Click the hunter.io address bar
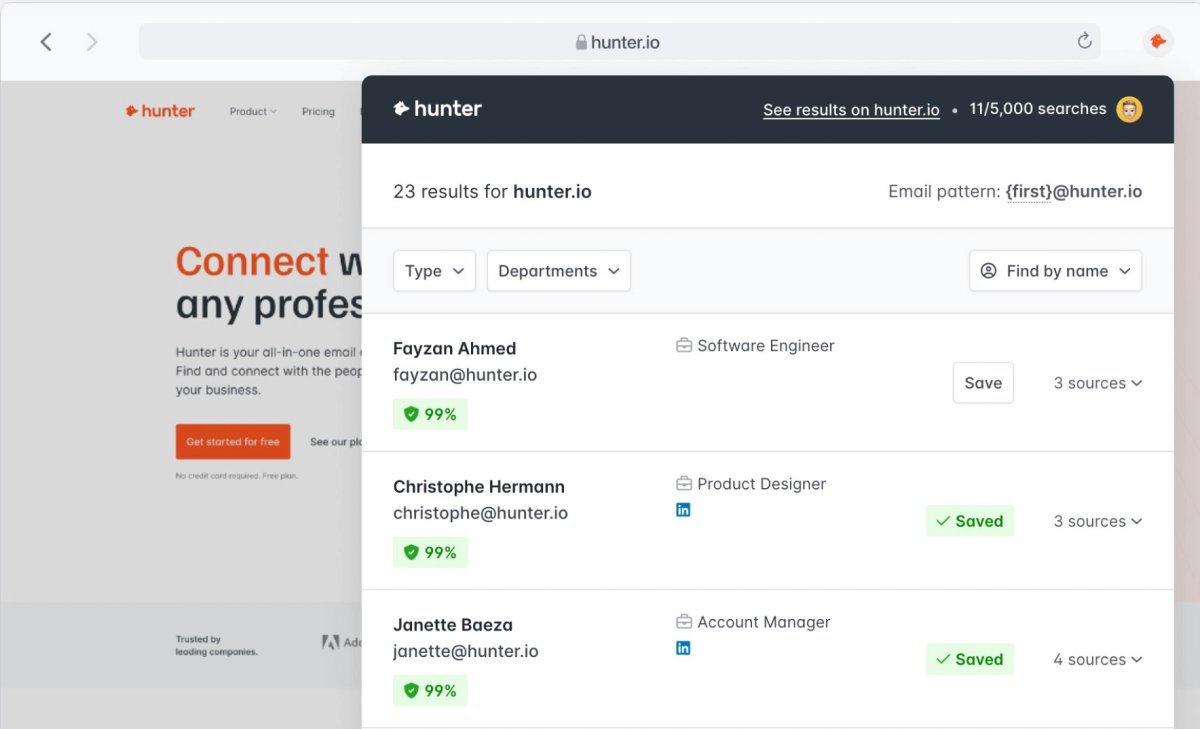 619,42
